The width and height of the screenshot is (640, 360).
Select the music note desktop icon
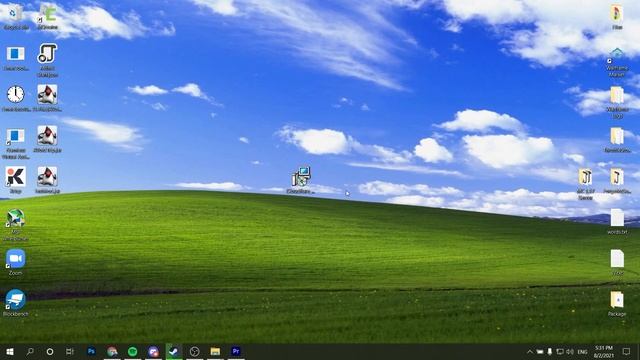click(47, 60)
